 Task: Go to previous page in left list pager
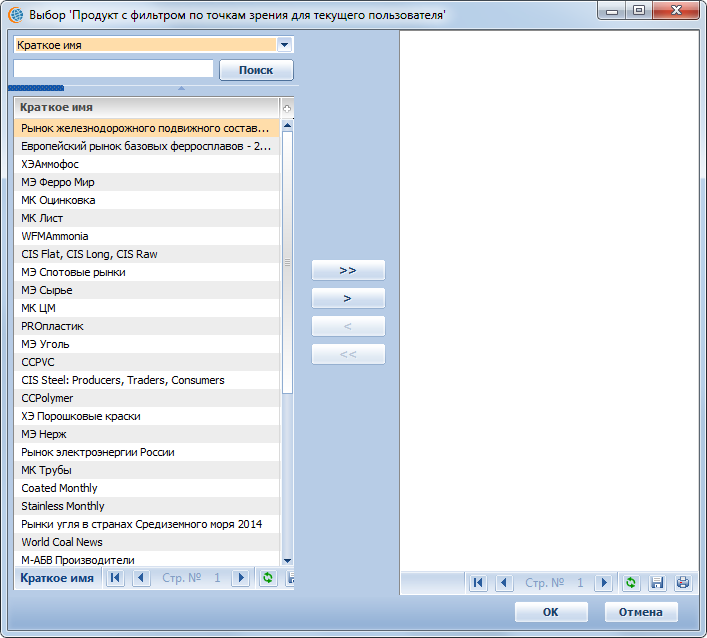click(141, 578)
